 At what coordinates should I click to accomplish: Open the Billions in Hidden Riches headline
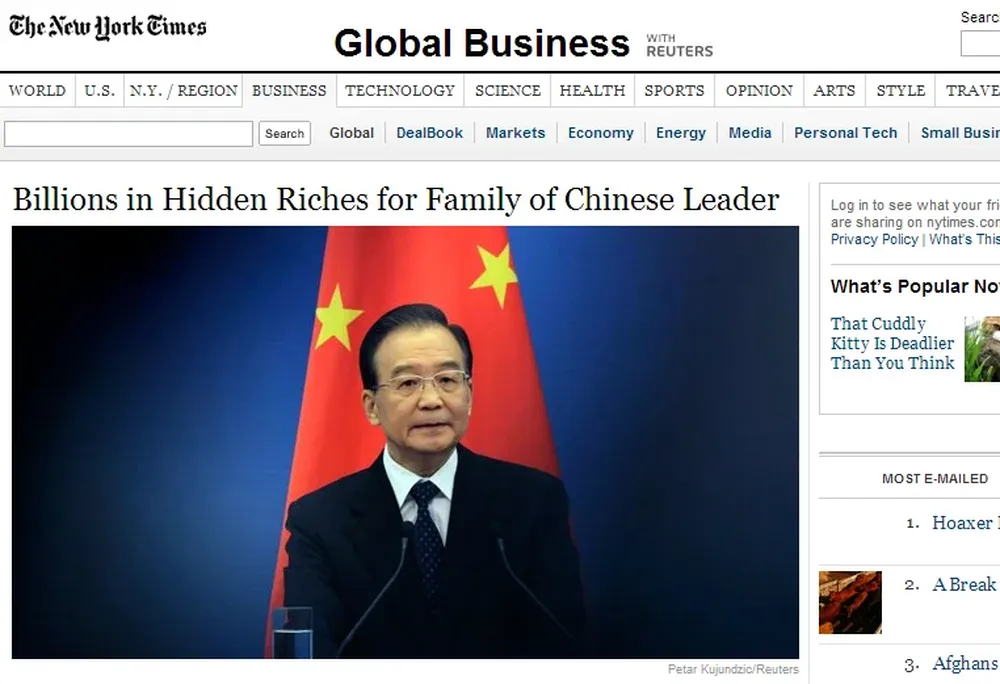click(395, 199)
